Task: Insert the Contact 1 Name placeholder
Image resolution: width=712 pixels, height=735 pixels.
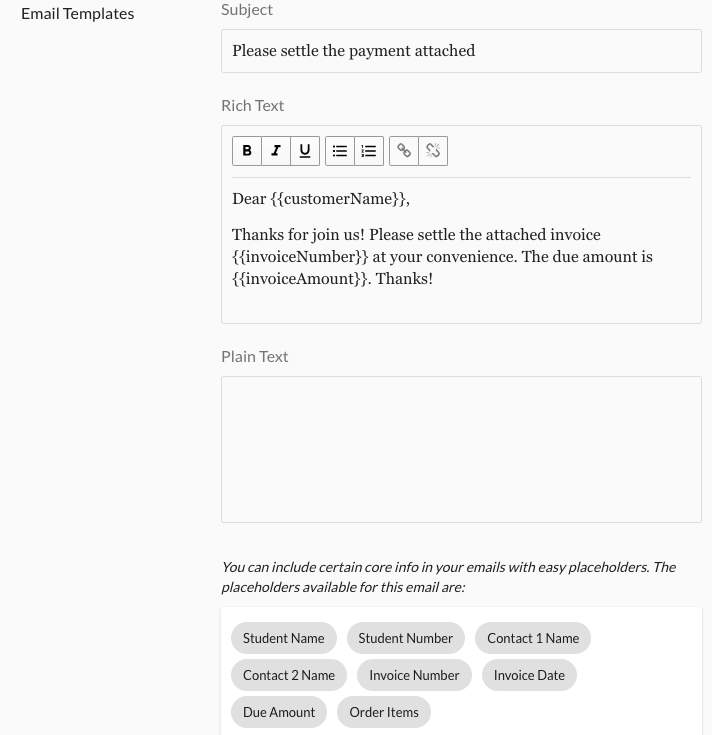Action: tap(533, 638)
